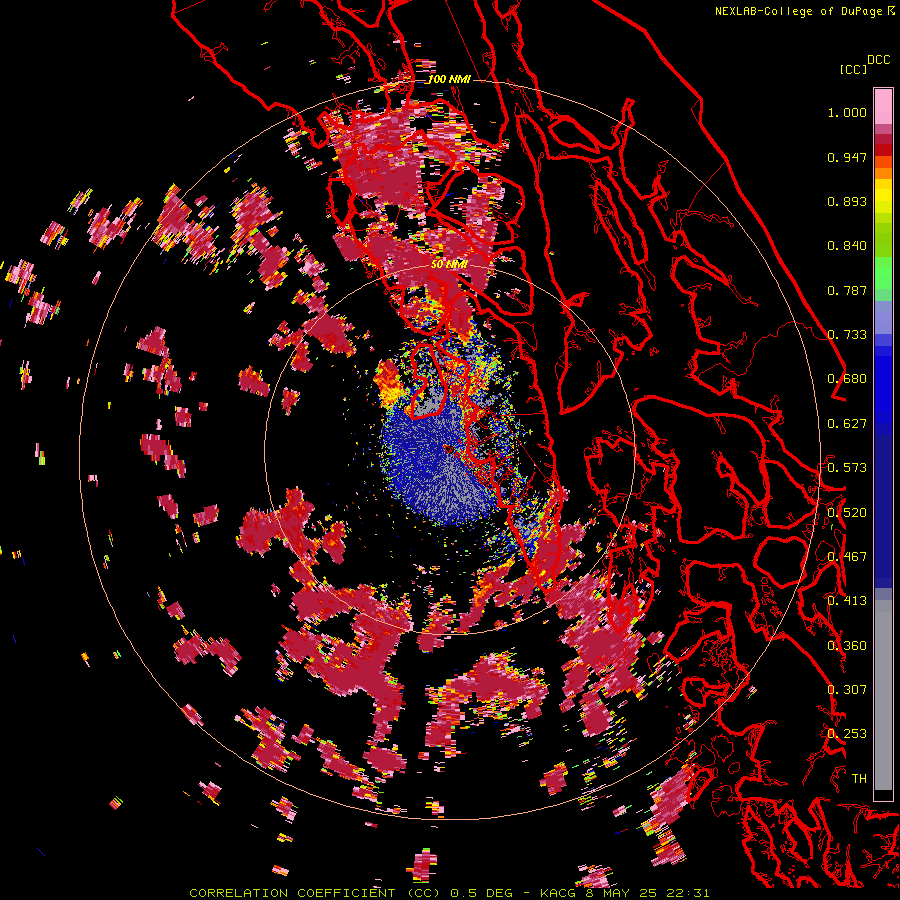900x900 pixels.
Task: Click the 0.520 scale value
Action: point(847,513)
